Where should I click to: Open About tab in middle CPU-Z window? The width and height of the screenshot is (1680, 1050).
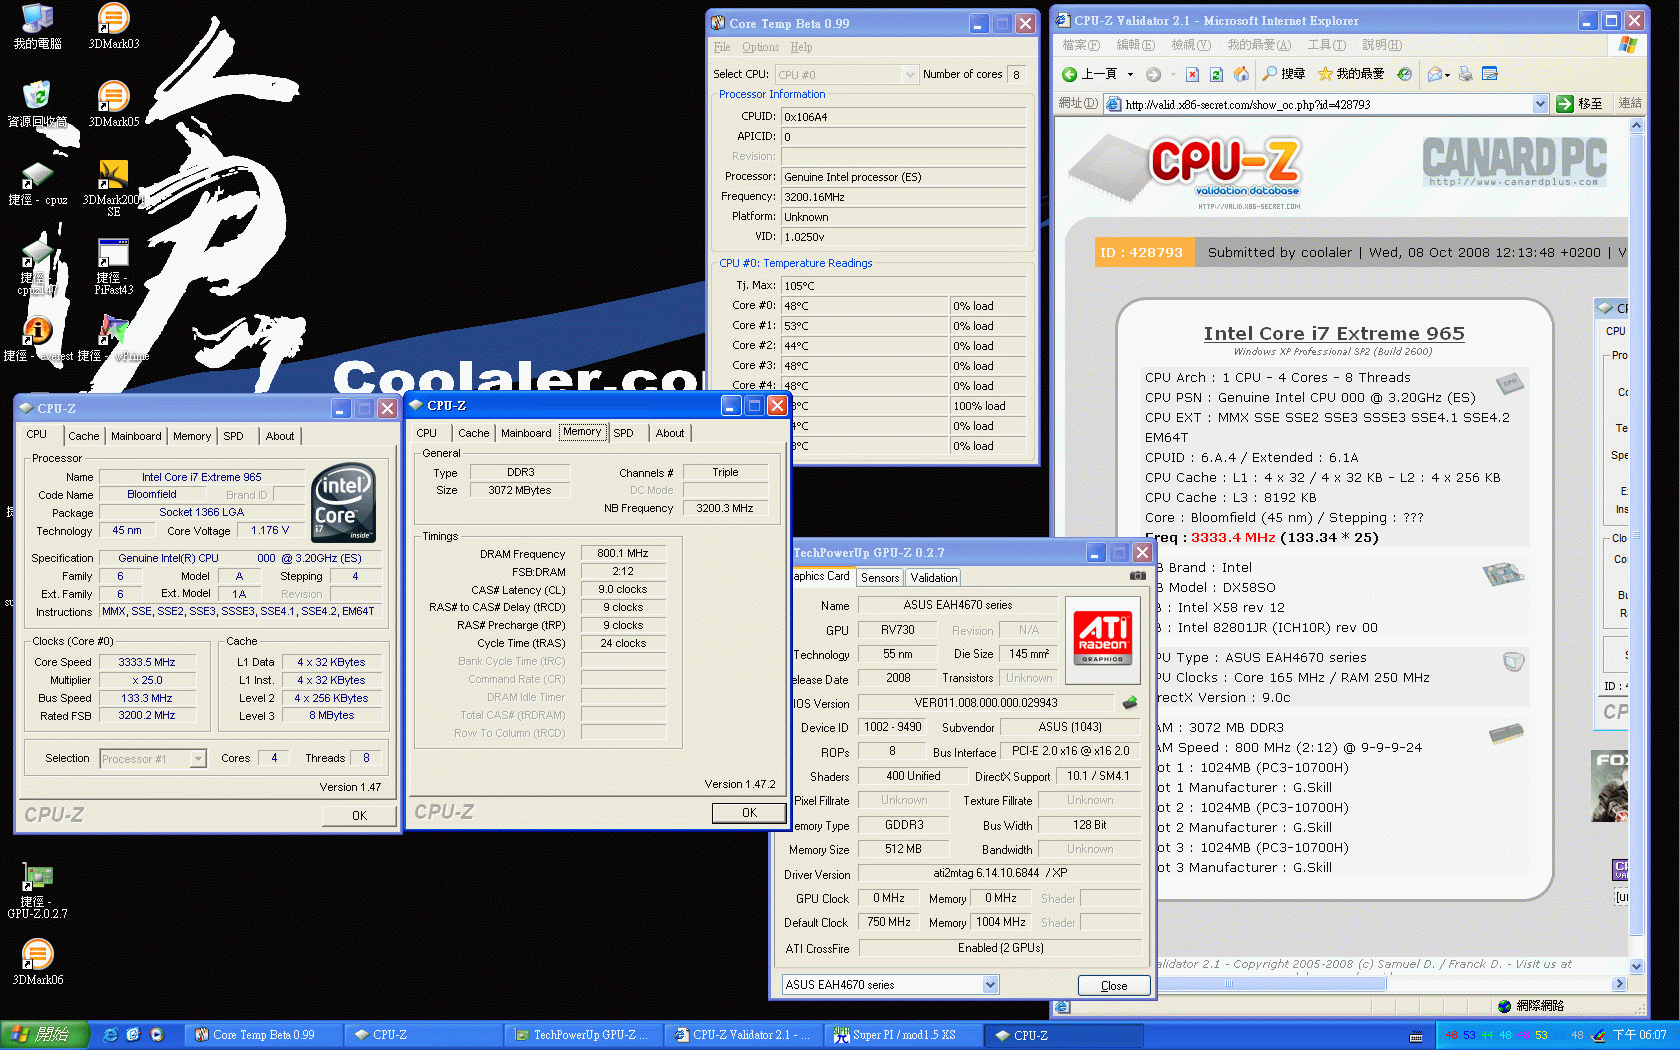pyautogui.click(x=670, y=433)
